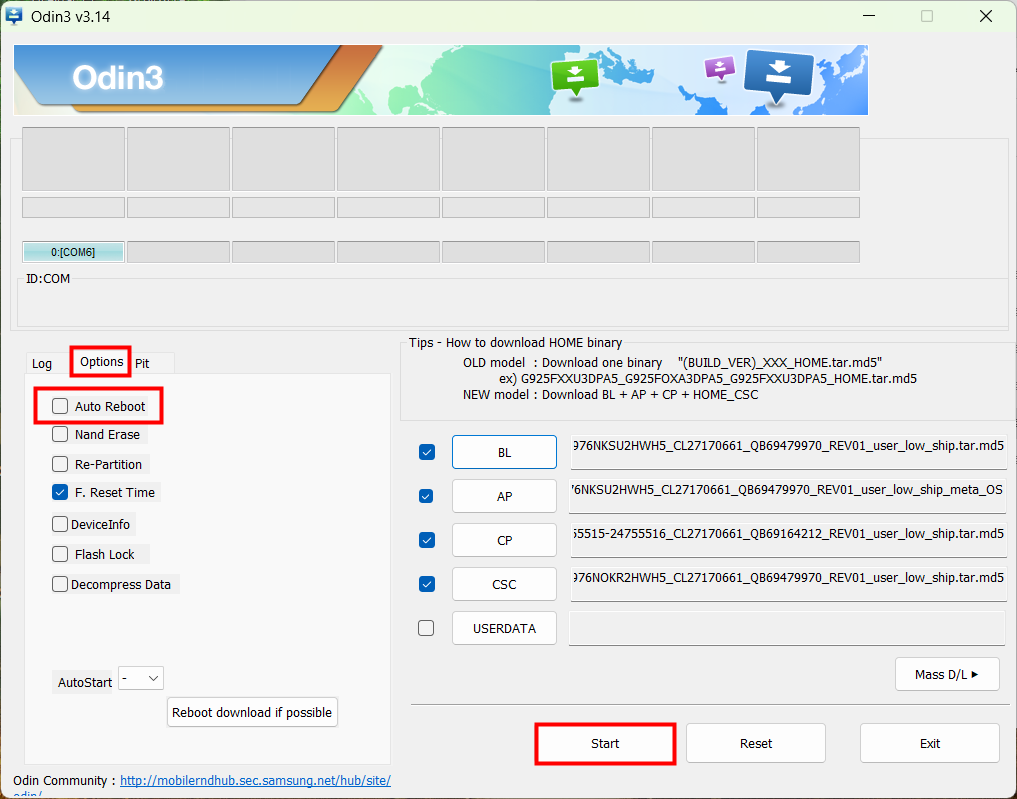Viewport: 1017px width, 799px height.
Task: Select the Options tab
Action: click(101, 362)
